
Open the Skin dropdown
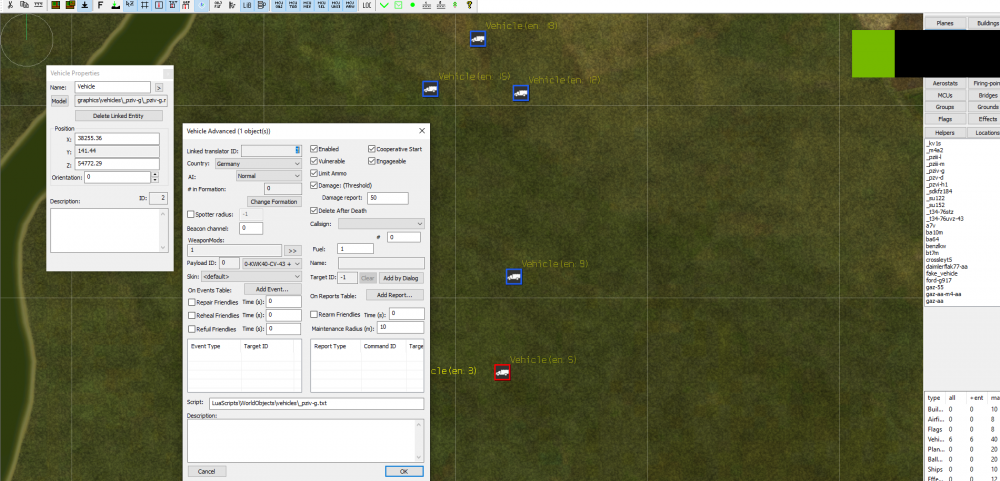pos(251,276)
